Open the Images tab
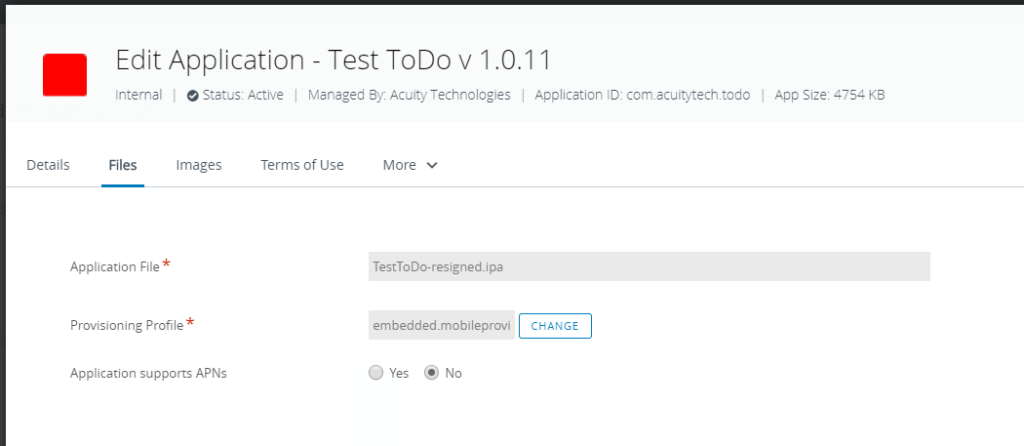 [199, 165]
